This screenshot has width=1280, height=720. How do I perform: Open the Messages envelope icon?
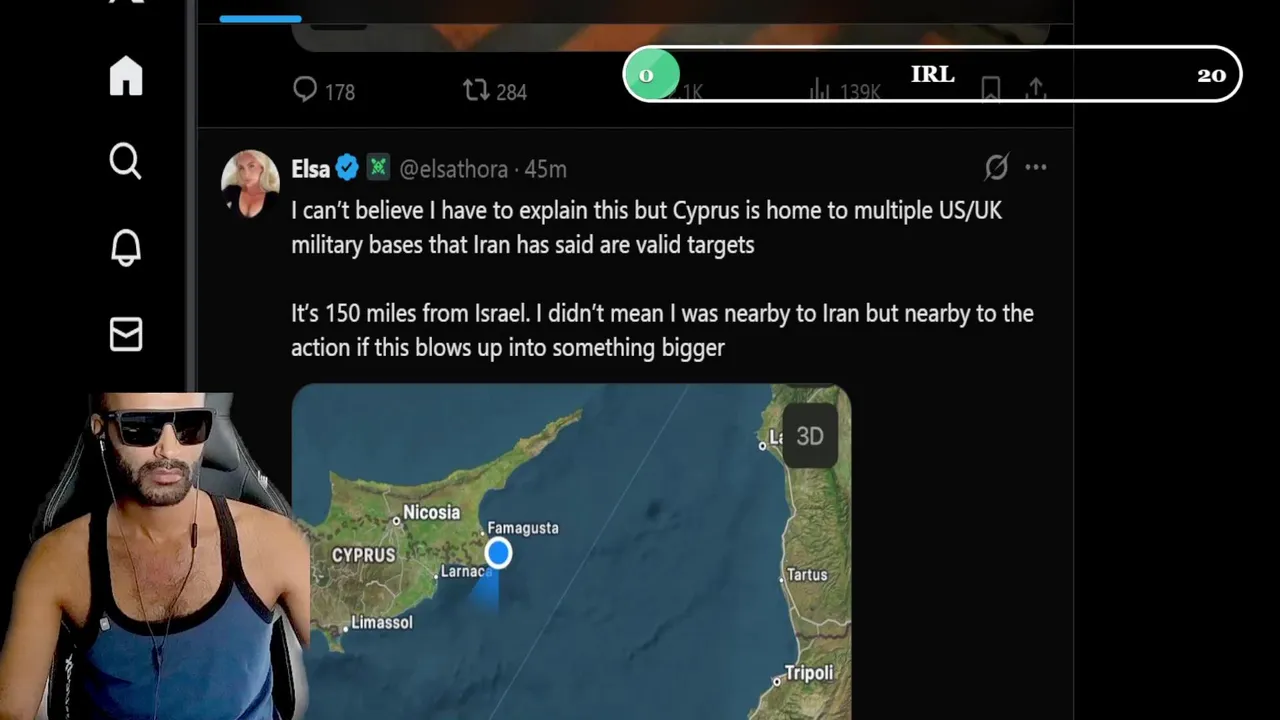pyautogui.click(x=126, y=334)
